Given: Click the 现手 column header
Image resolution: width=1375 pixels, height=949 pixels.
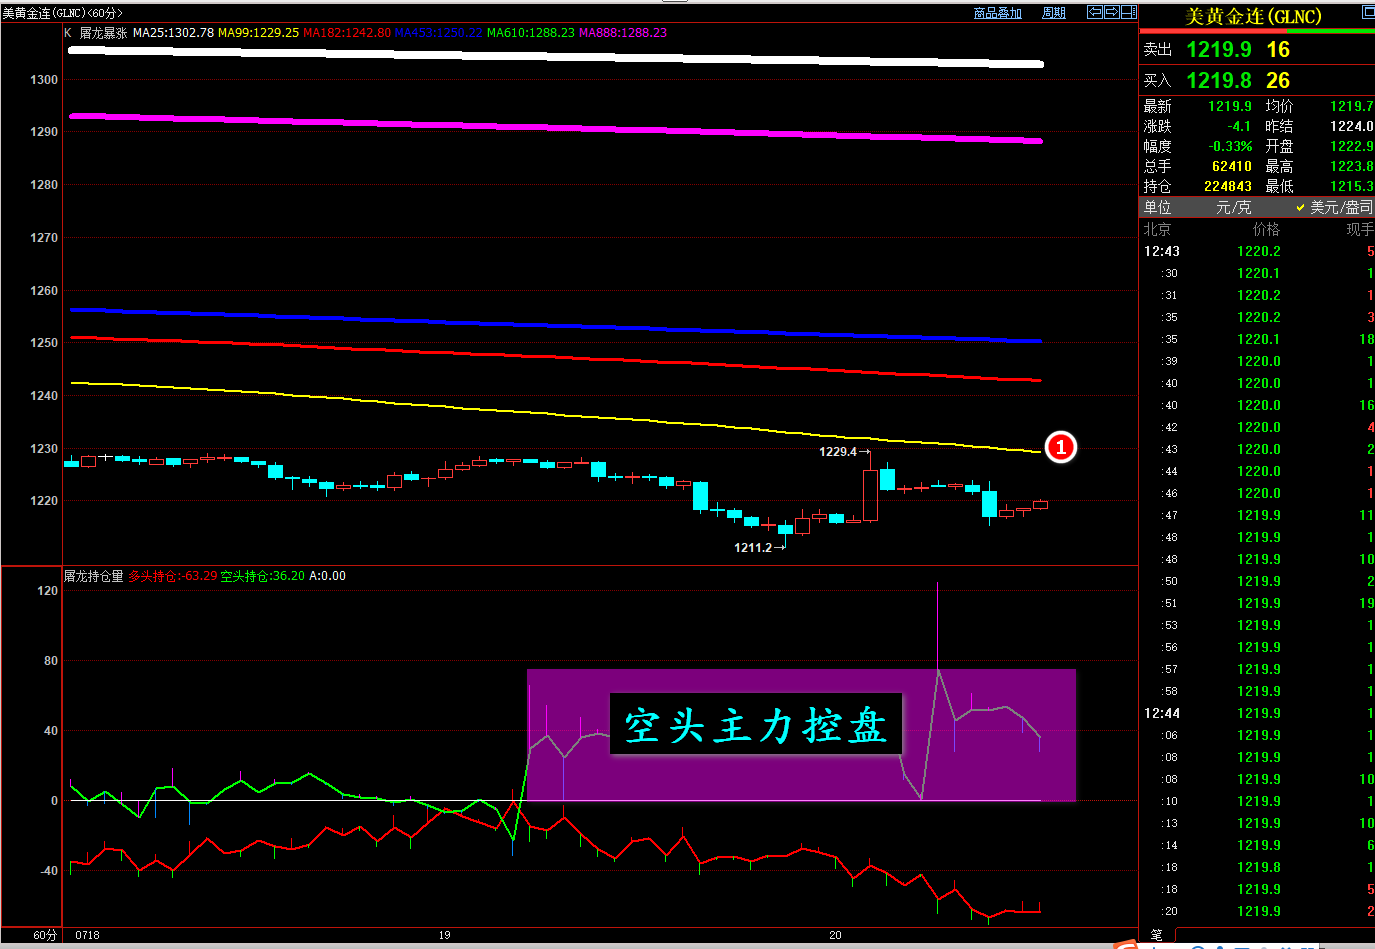Looking at the screenshot, I should pyautogui.click(x=1360, y=229).
